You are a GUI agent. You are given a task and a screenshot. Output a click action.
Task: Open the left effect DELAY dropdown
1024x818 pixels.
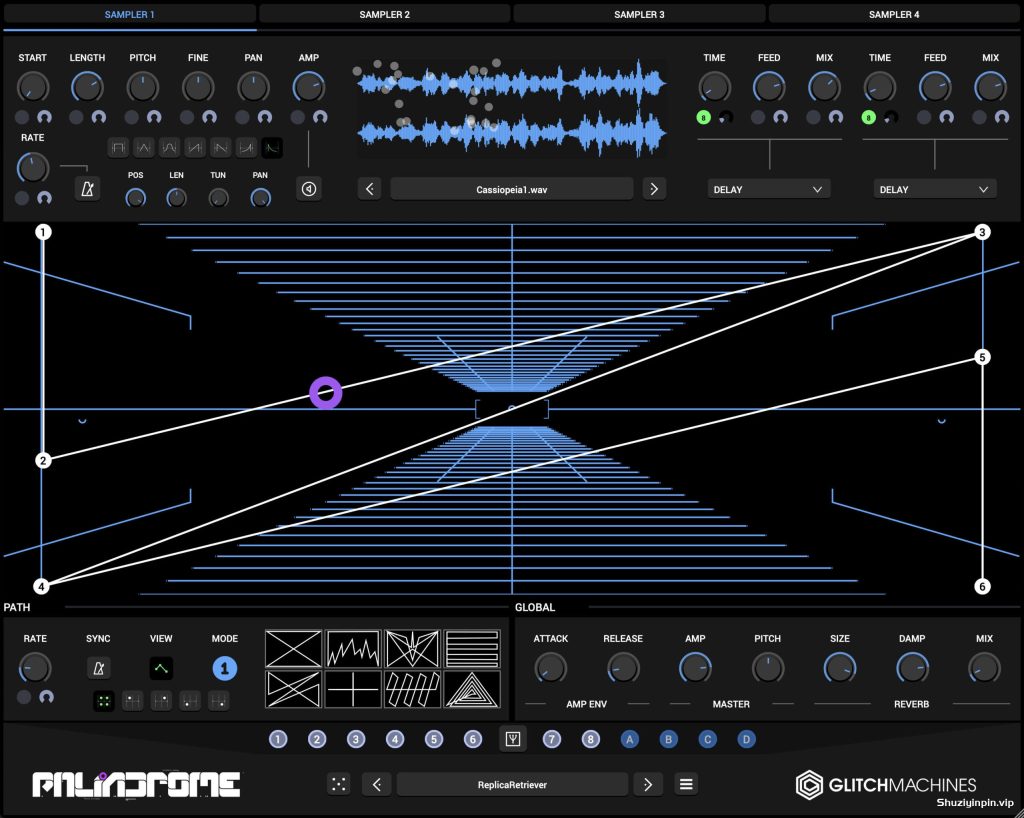pos(768,189)
